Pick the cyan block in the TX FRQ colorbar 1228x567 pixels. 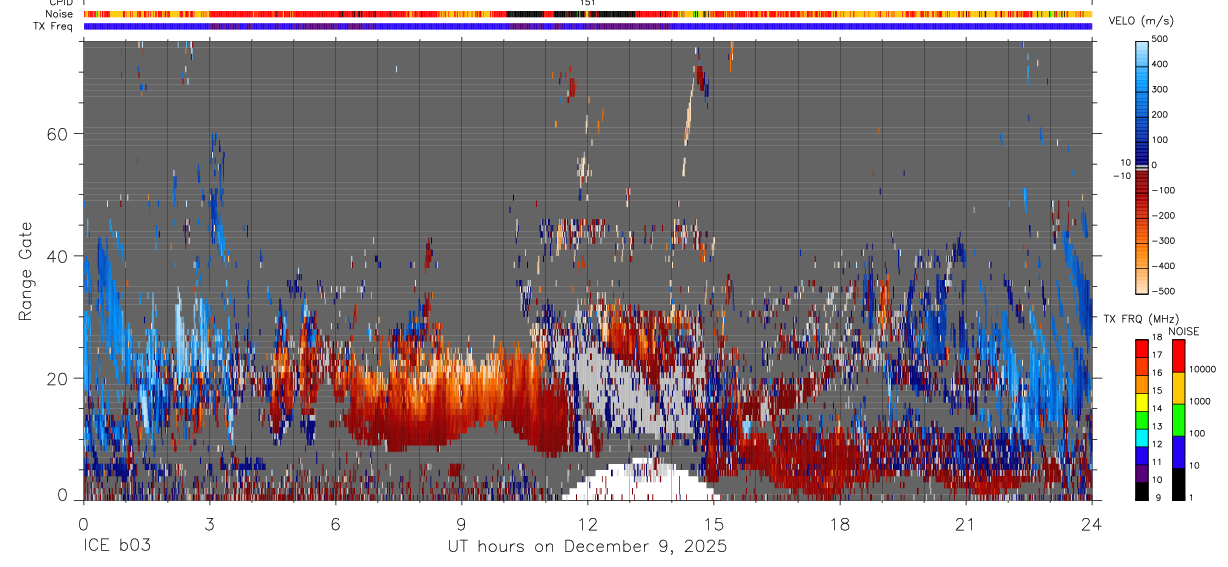1142,437
